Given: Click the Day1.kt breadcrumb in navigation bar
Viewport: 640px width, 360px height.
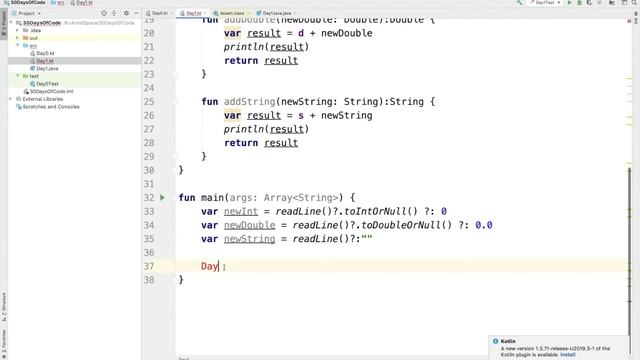Looking at the screenshot, I should point(82,2).
